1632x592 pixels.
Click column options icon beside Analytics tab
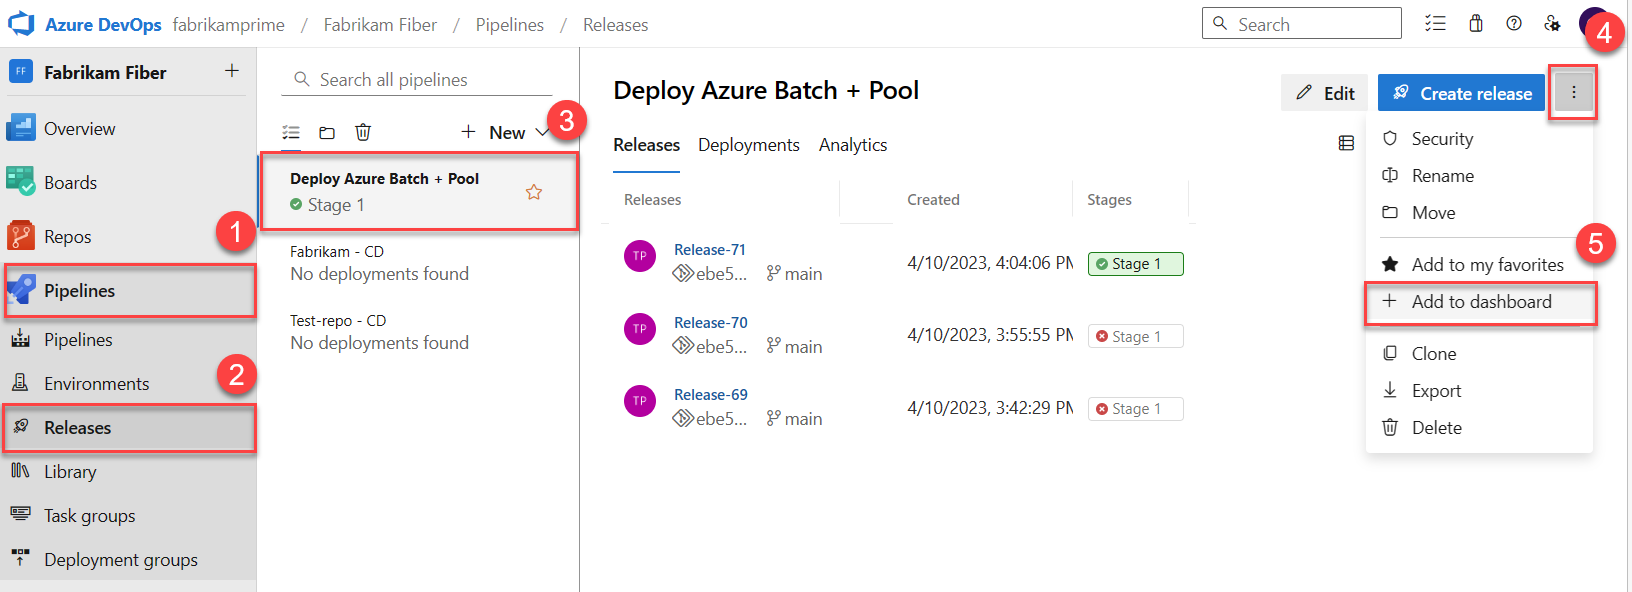click(x=1346, y=144)
